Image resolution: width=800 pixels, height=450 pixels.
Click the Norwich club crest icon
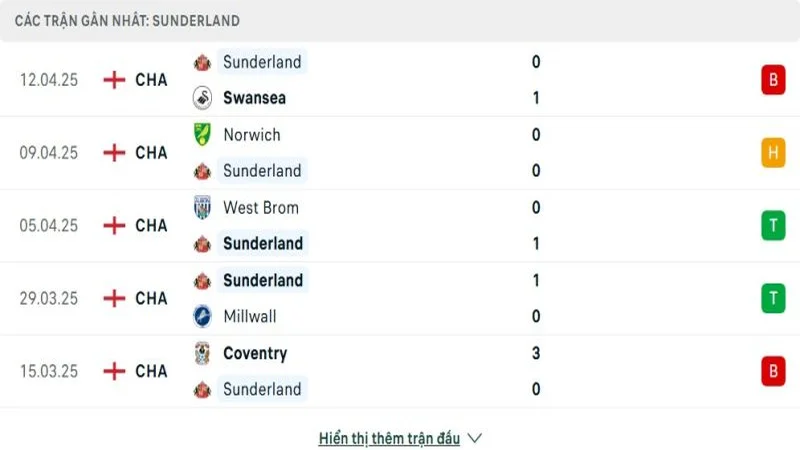tap(203, 135)
